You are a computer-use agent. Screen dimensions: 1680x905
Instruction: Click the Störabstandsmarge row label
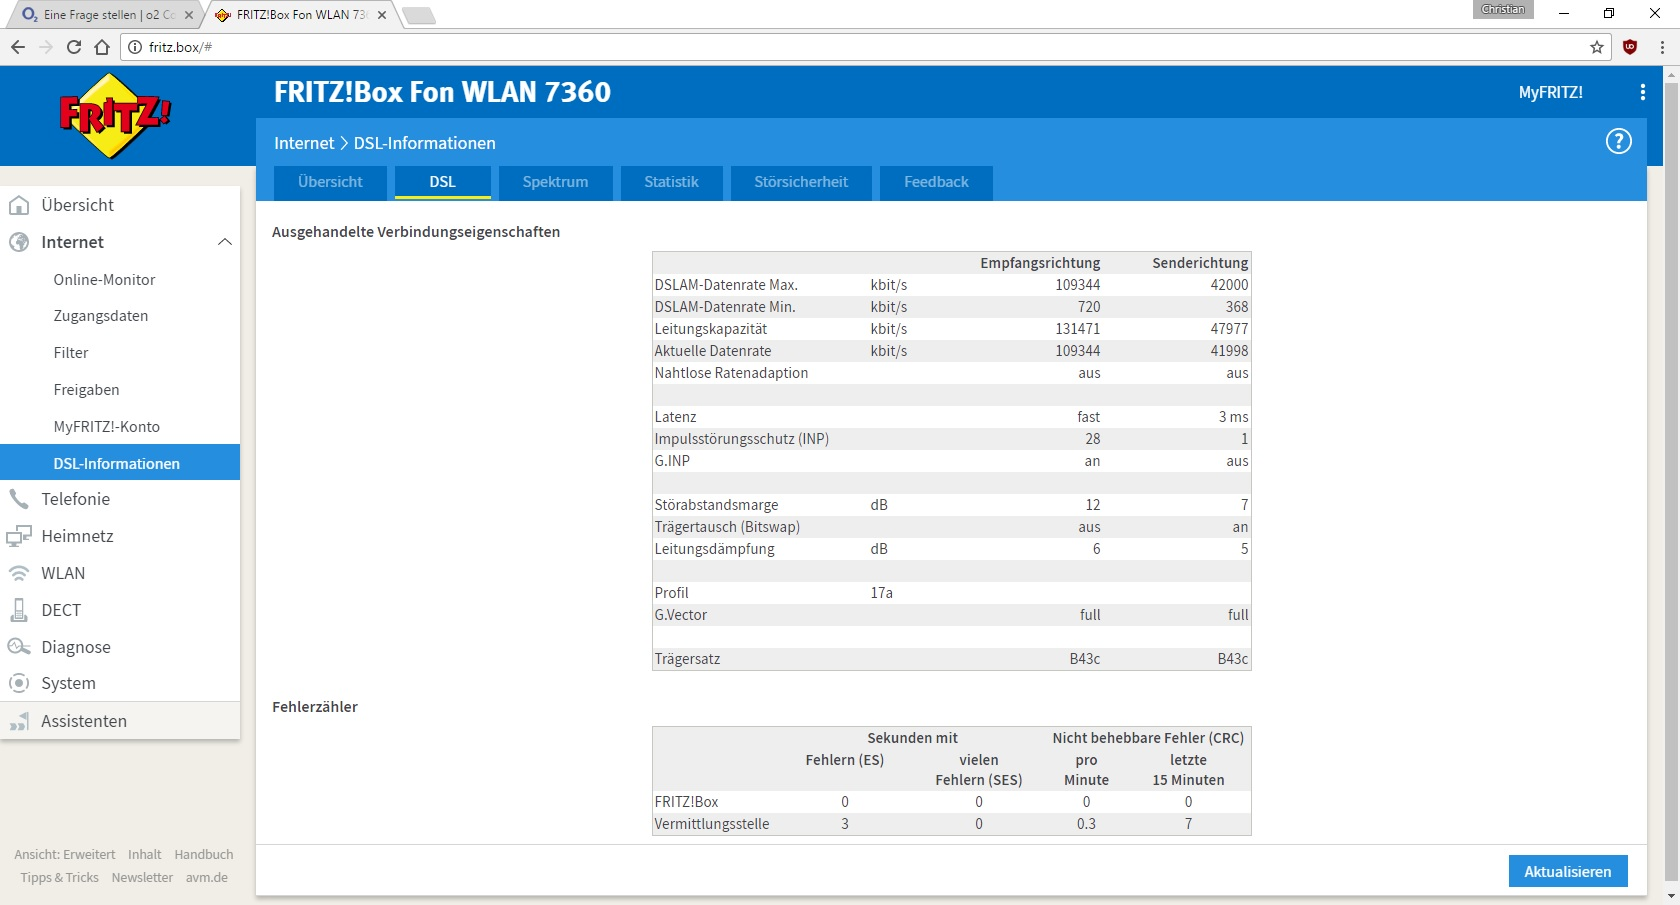click(716, 505)
